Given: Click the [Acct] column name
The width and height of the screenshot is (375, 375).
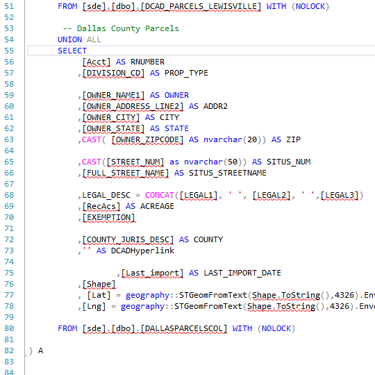Looking at the screenshot, I should pyautogui.click(x=96, y=62).
